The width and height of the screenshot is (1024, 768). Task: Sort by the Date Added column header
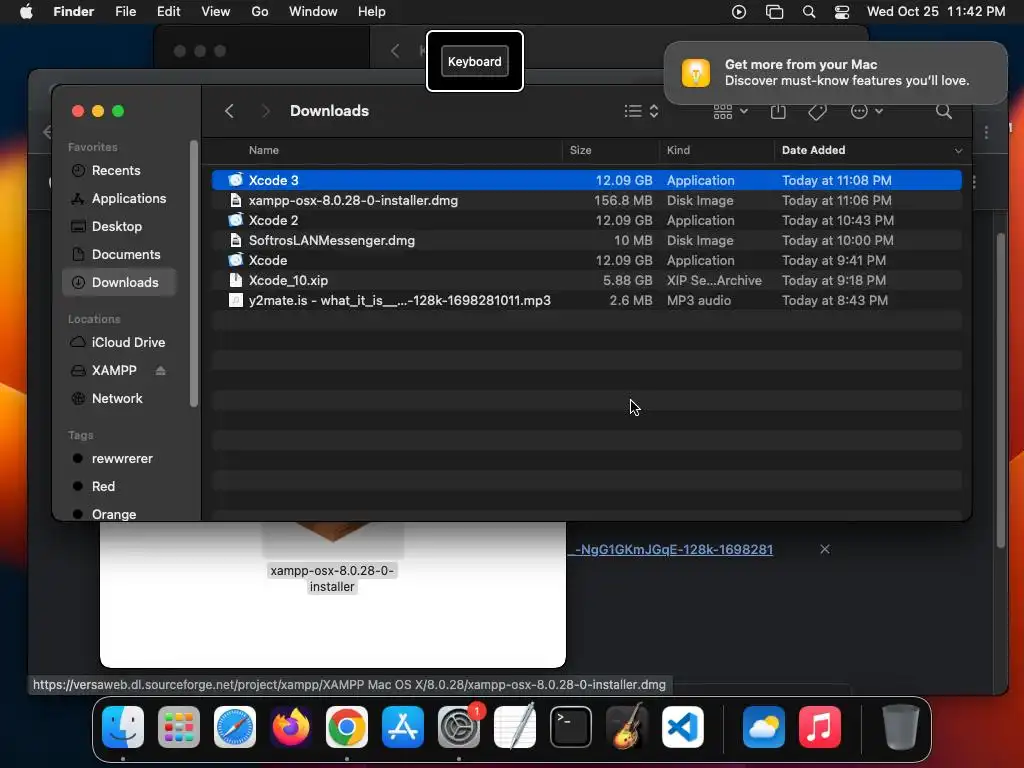click(x=813, y=150)
